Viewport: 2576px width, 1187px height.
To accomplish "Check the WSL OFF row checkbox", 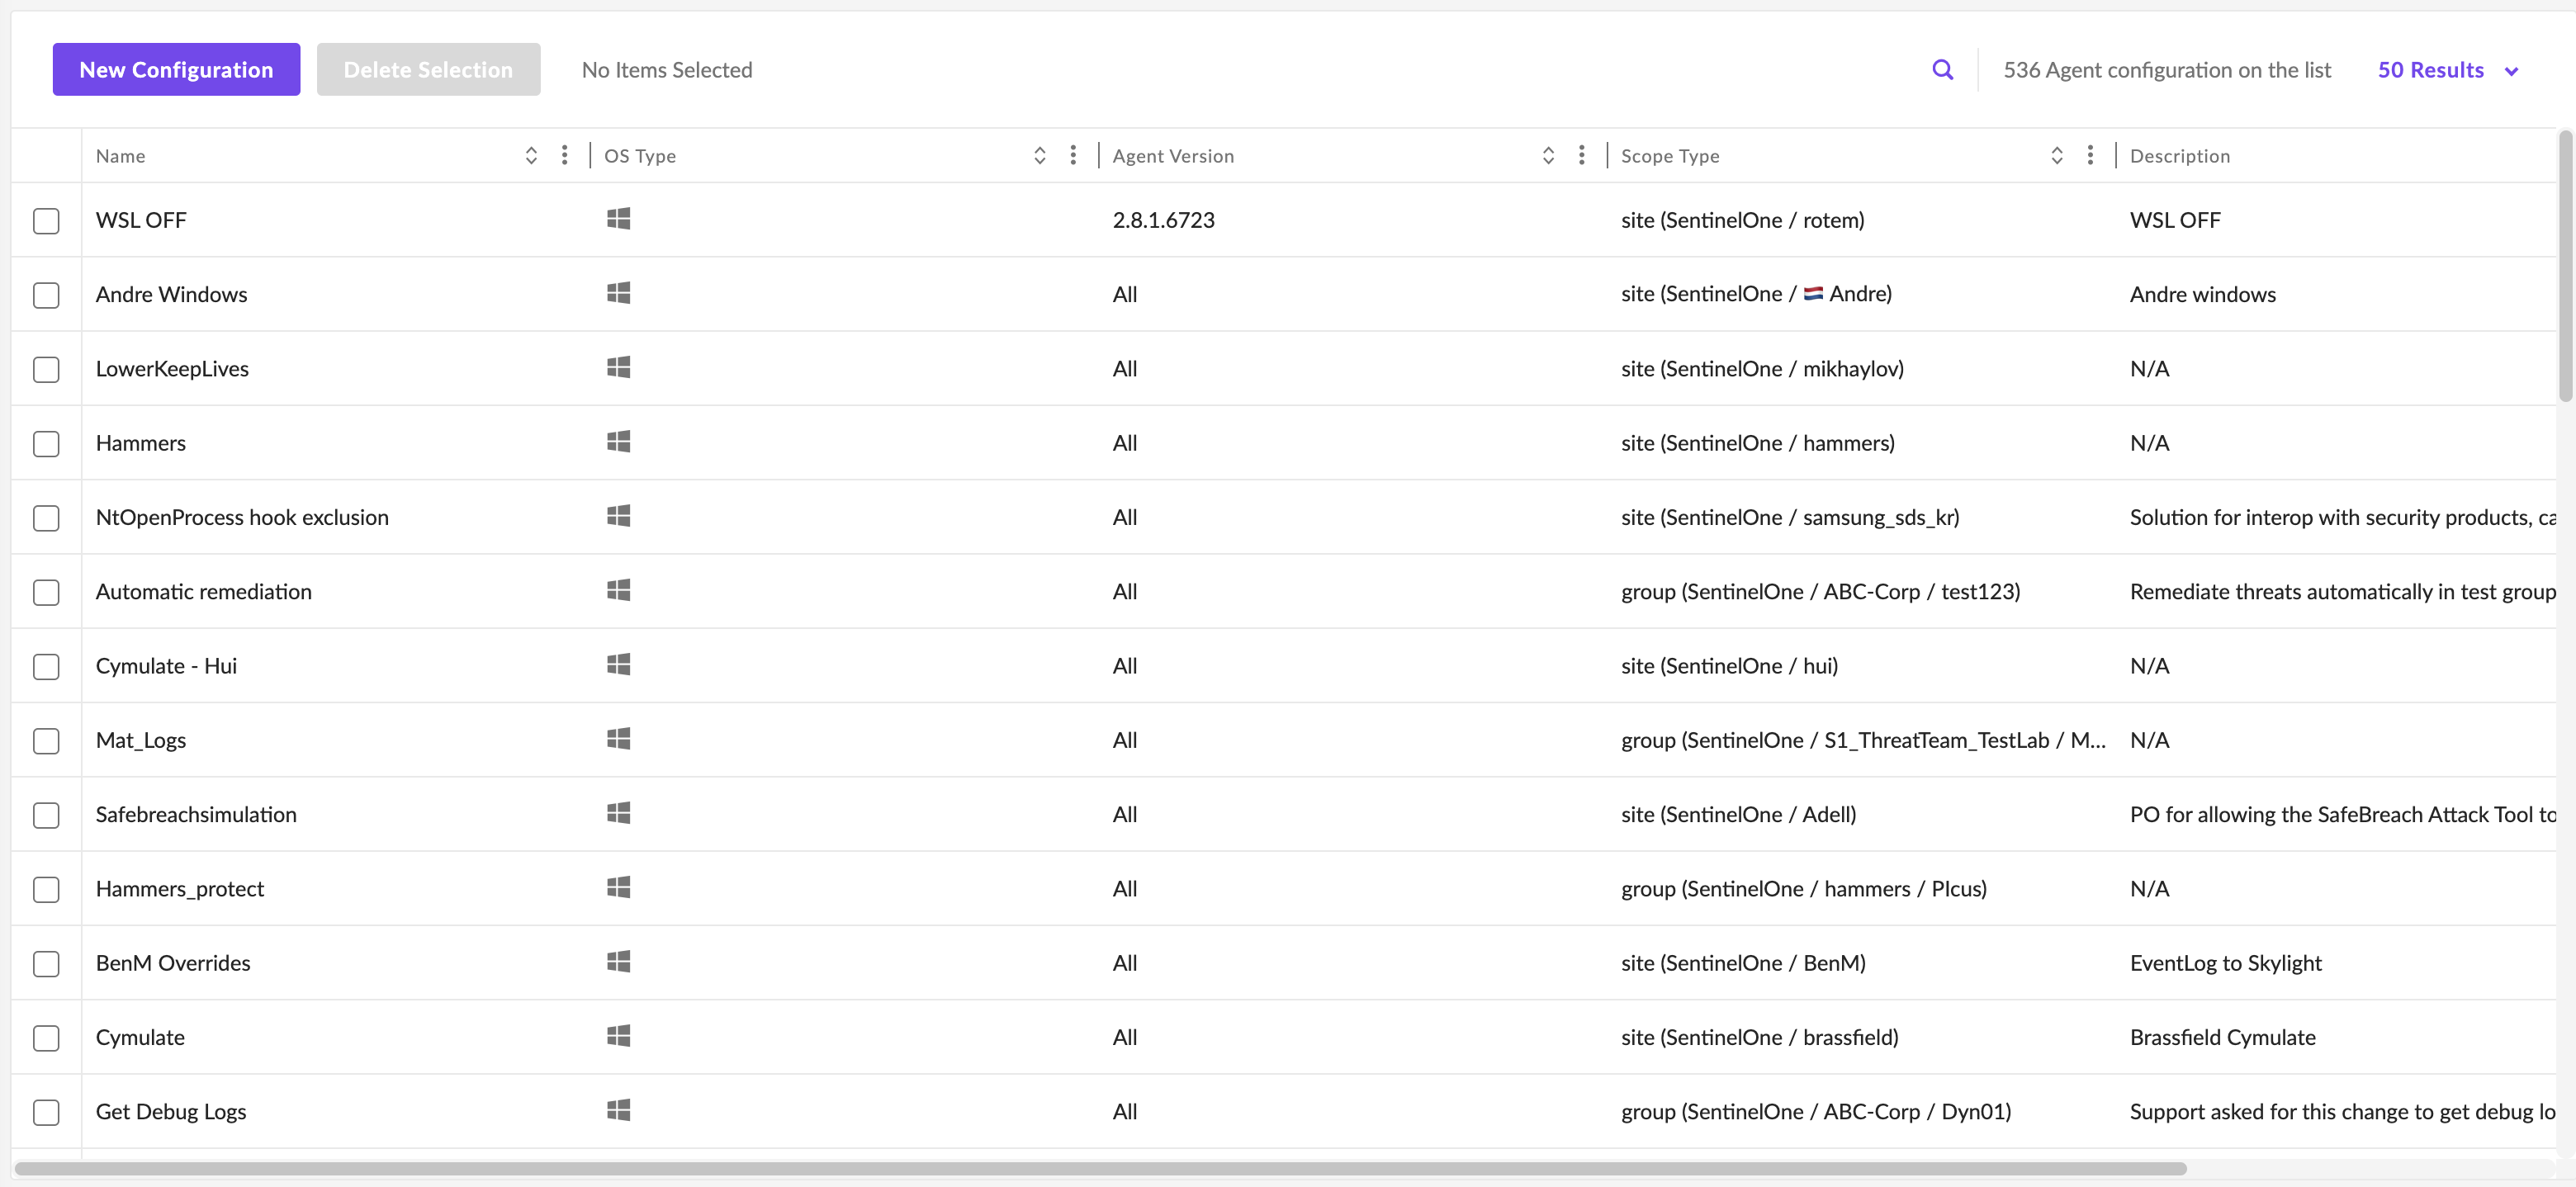I will point(46,220).
